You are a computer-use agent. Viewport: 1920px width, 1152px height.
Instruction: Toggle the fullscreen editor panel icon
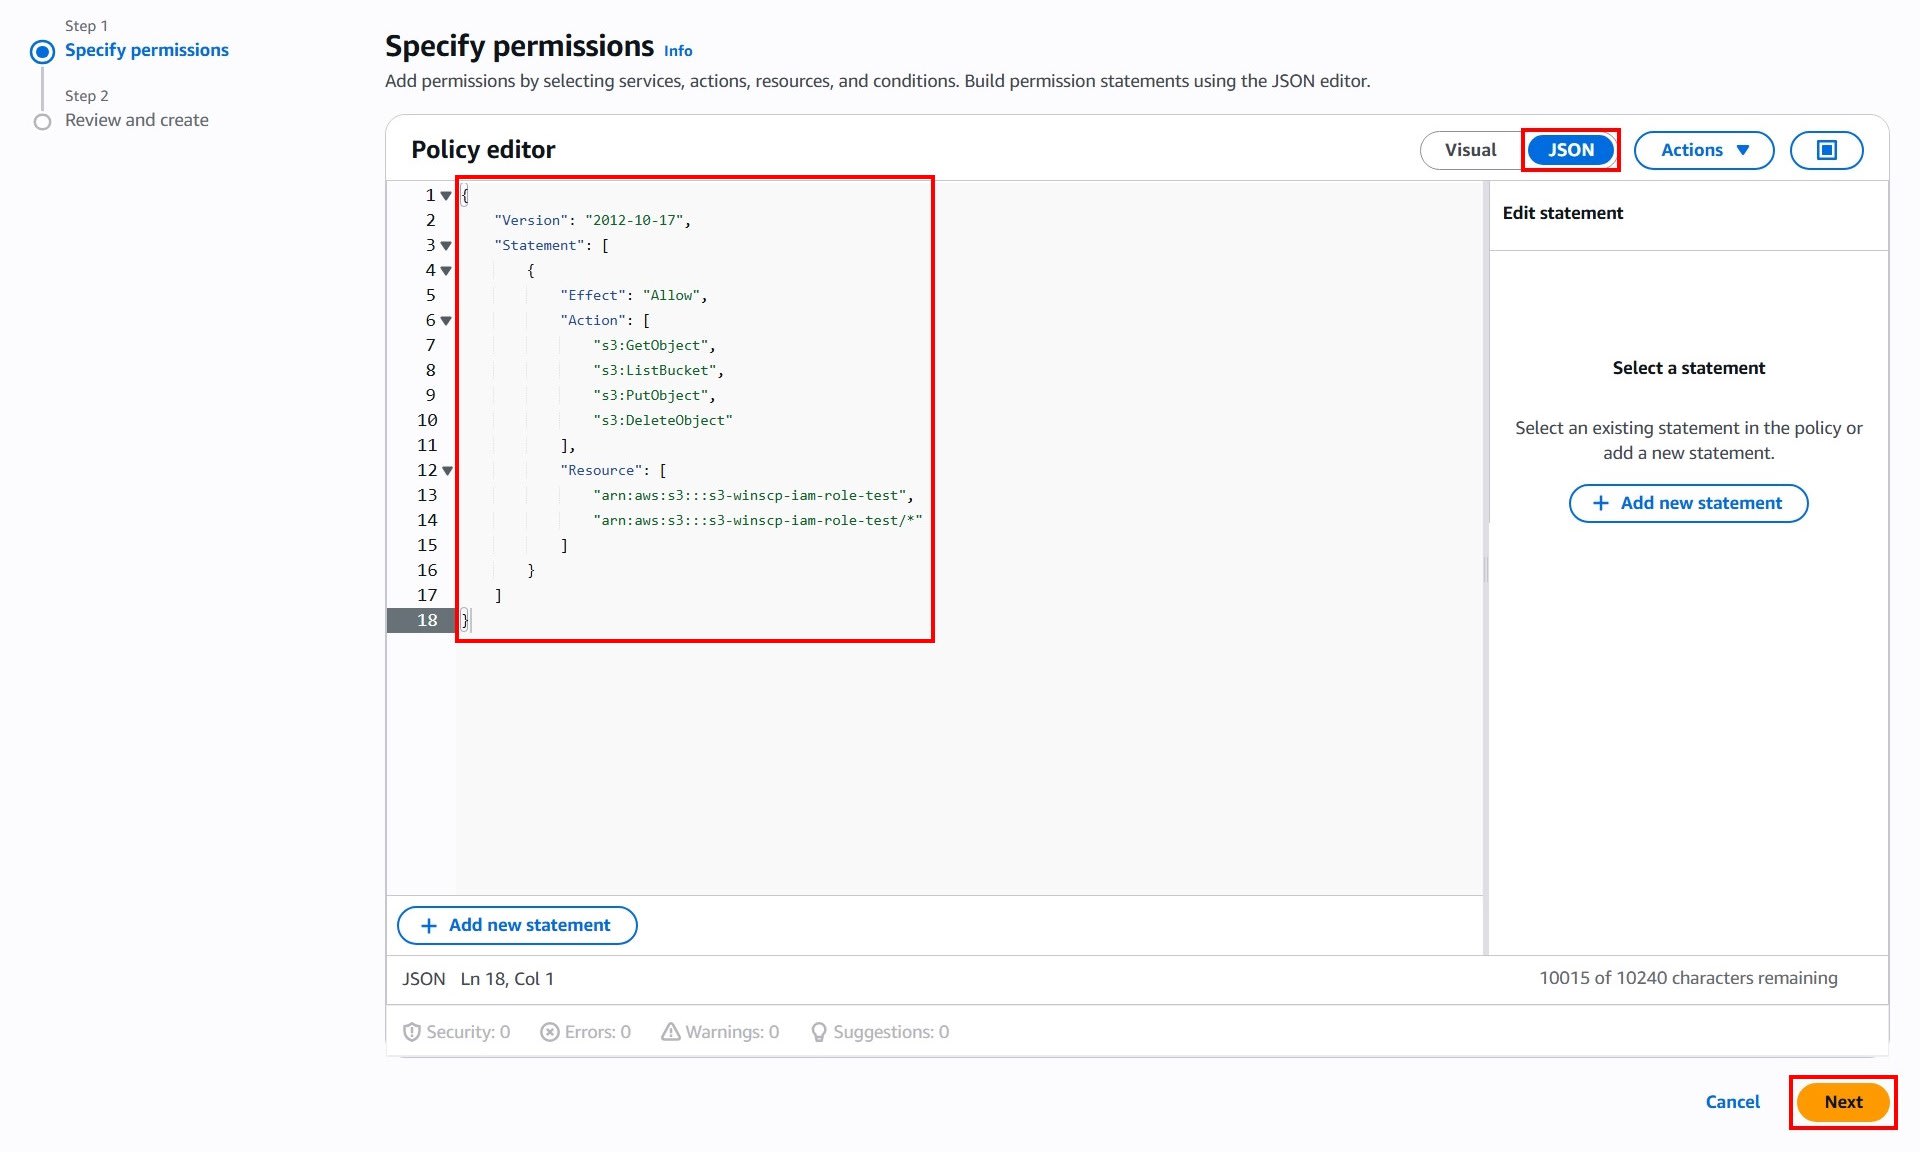pyautogui.click(x=1826, y=150)
